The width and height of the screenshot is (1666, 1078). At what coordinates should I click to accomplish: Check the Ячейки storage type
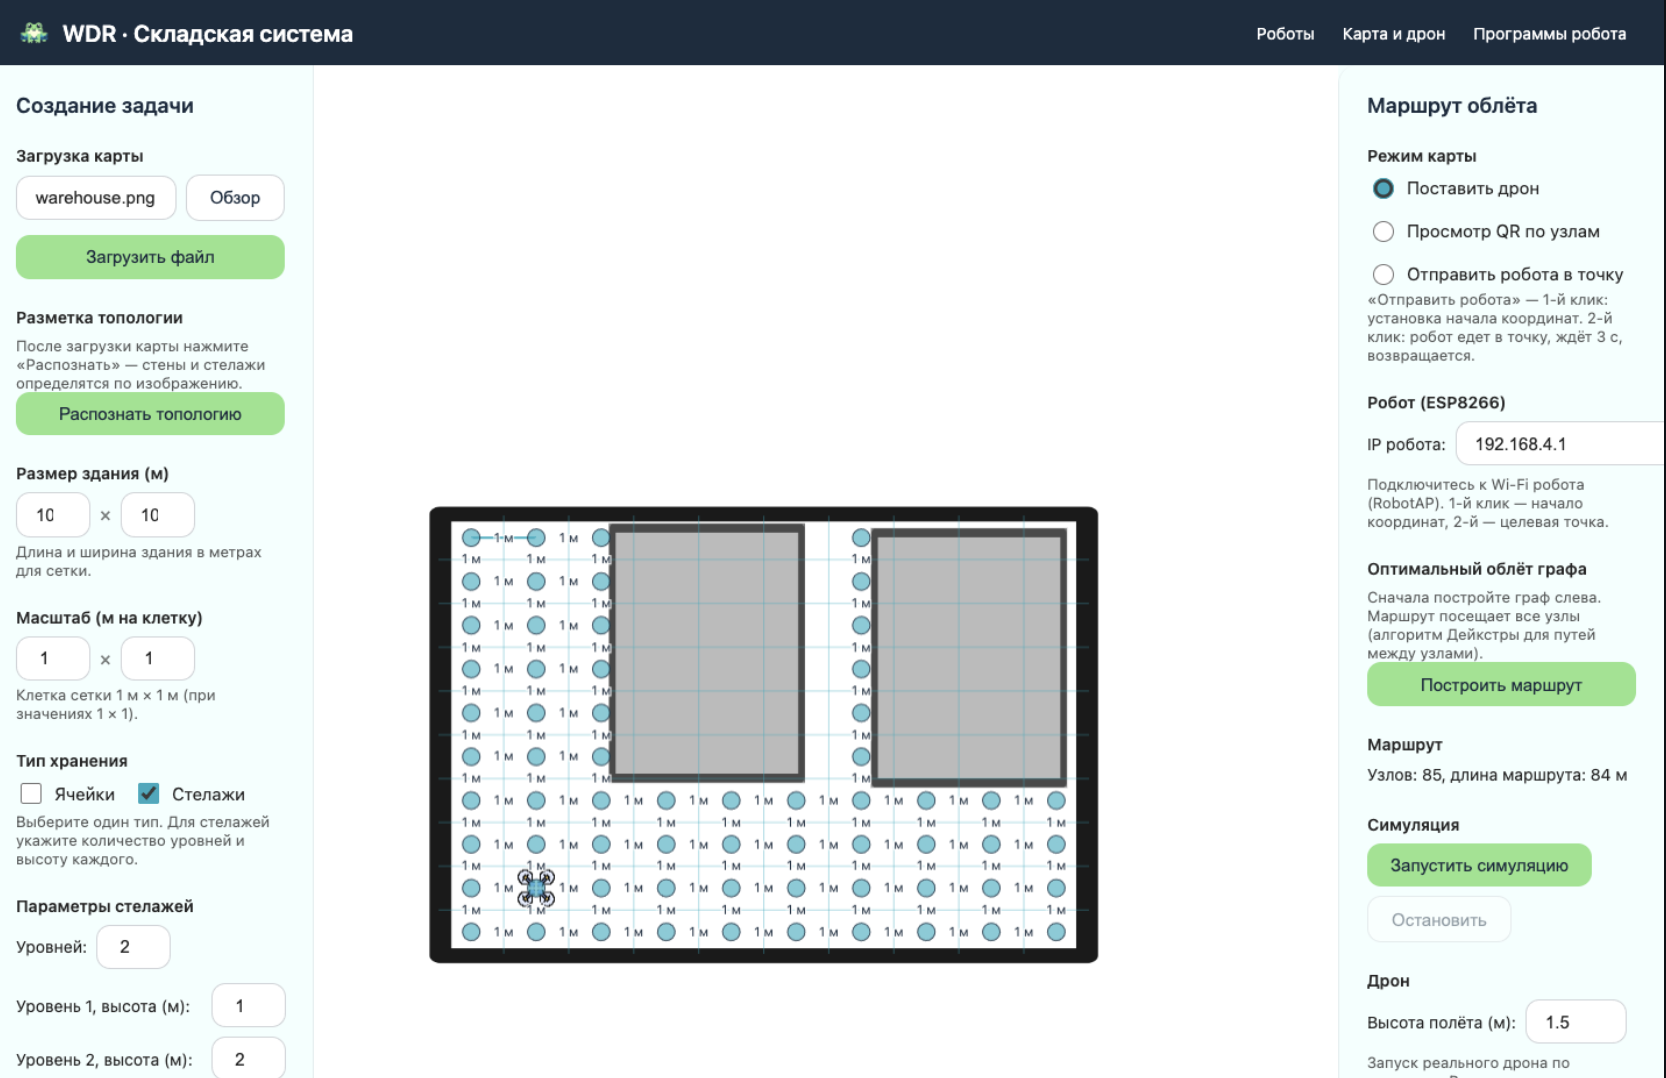click(x=31, y=793)
